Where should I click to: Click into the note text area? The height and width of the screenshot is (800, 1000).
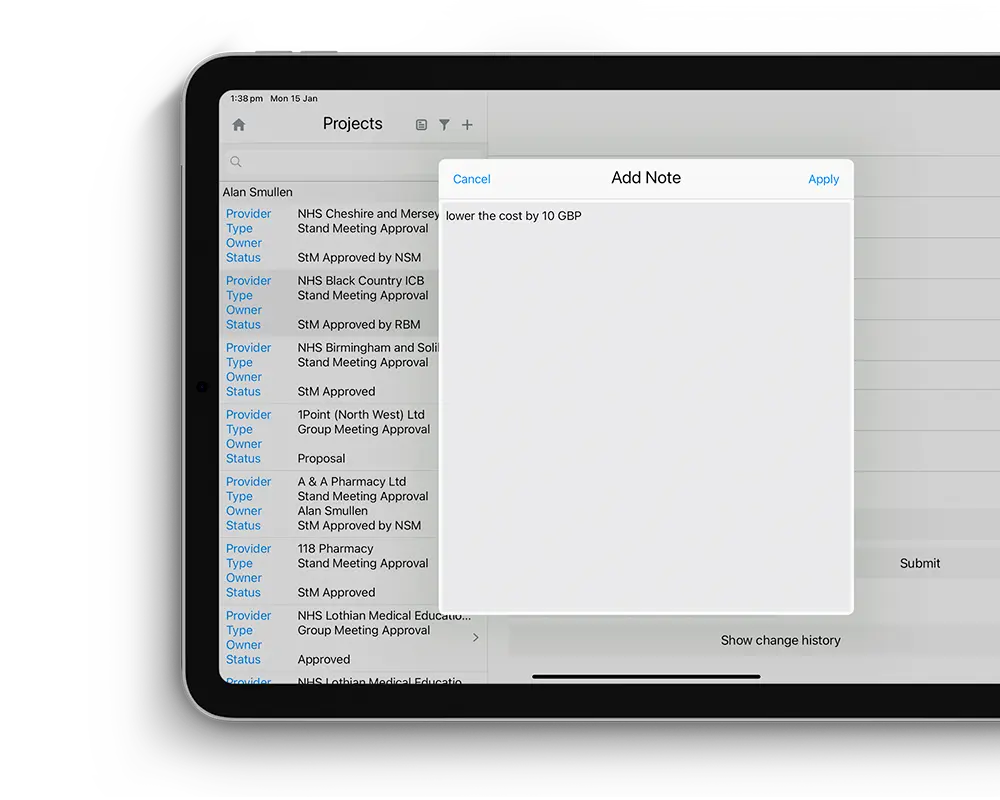tap(646, 407)
